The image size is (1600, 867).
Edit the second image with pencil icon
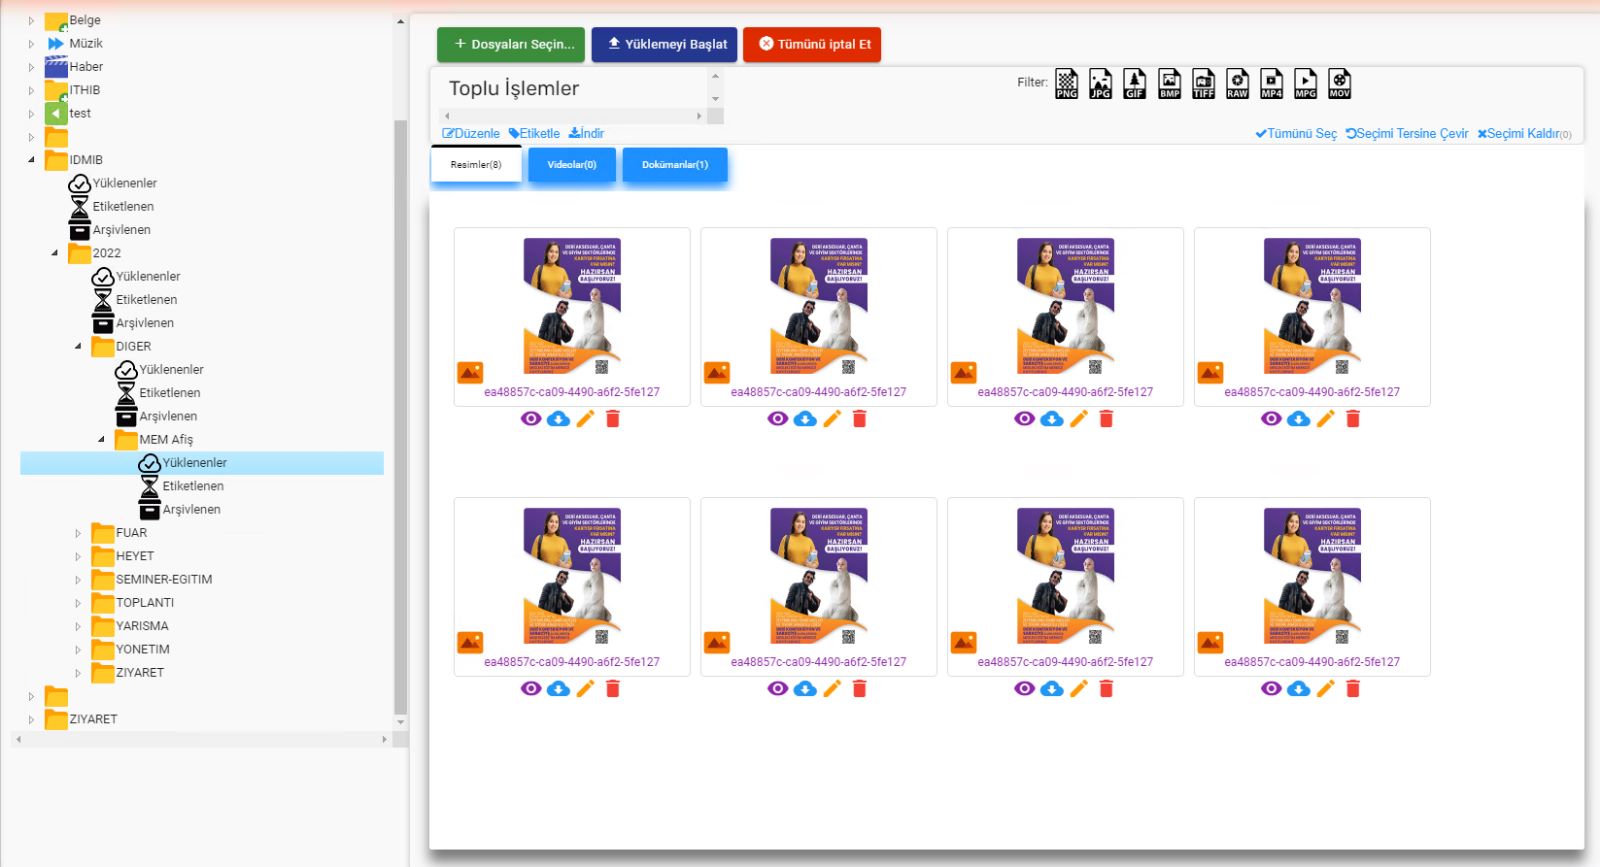pos(832,419)
